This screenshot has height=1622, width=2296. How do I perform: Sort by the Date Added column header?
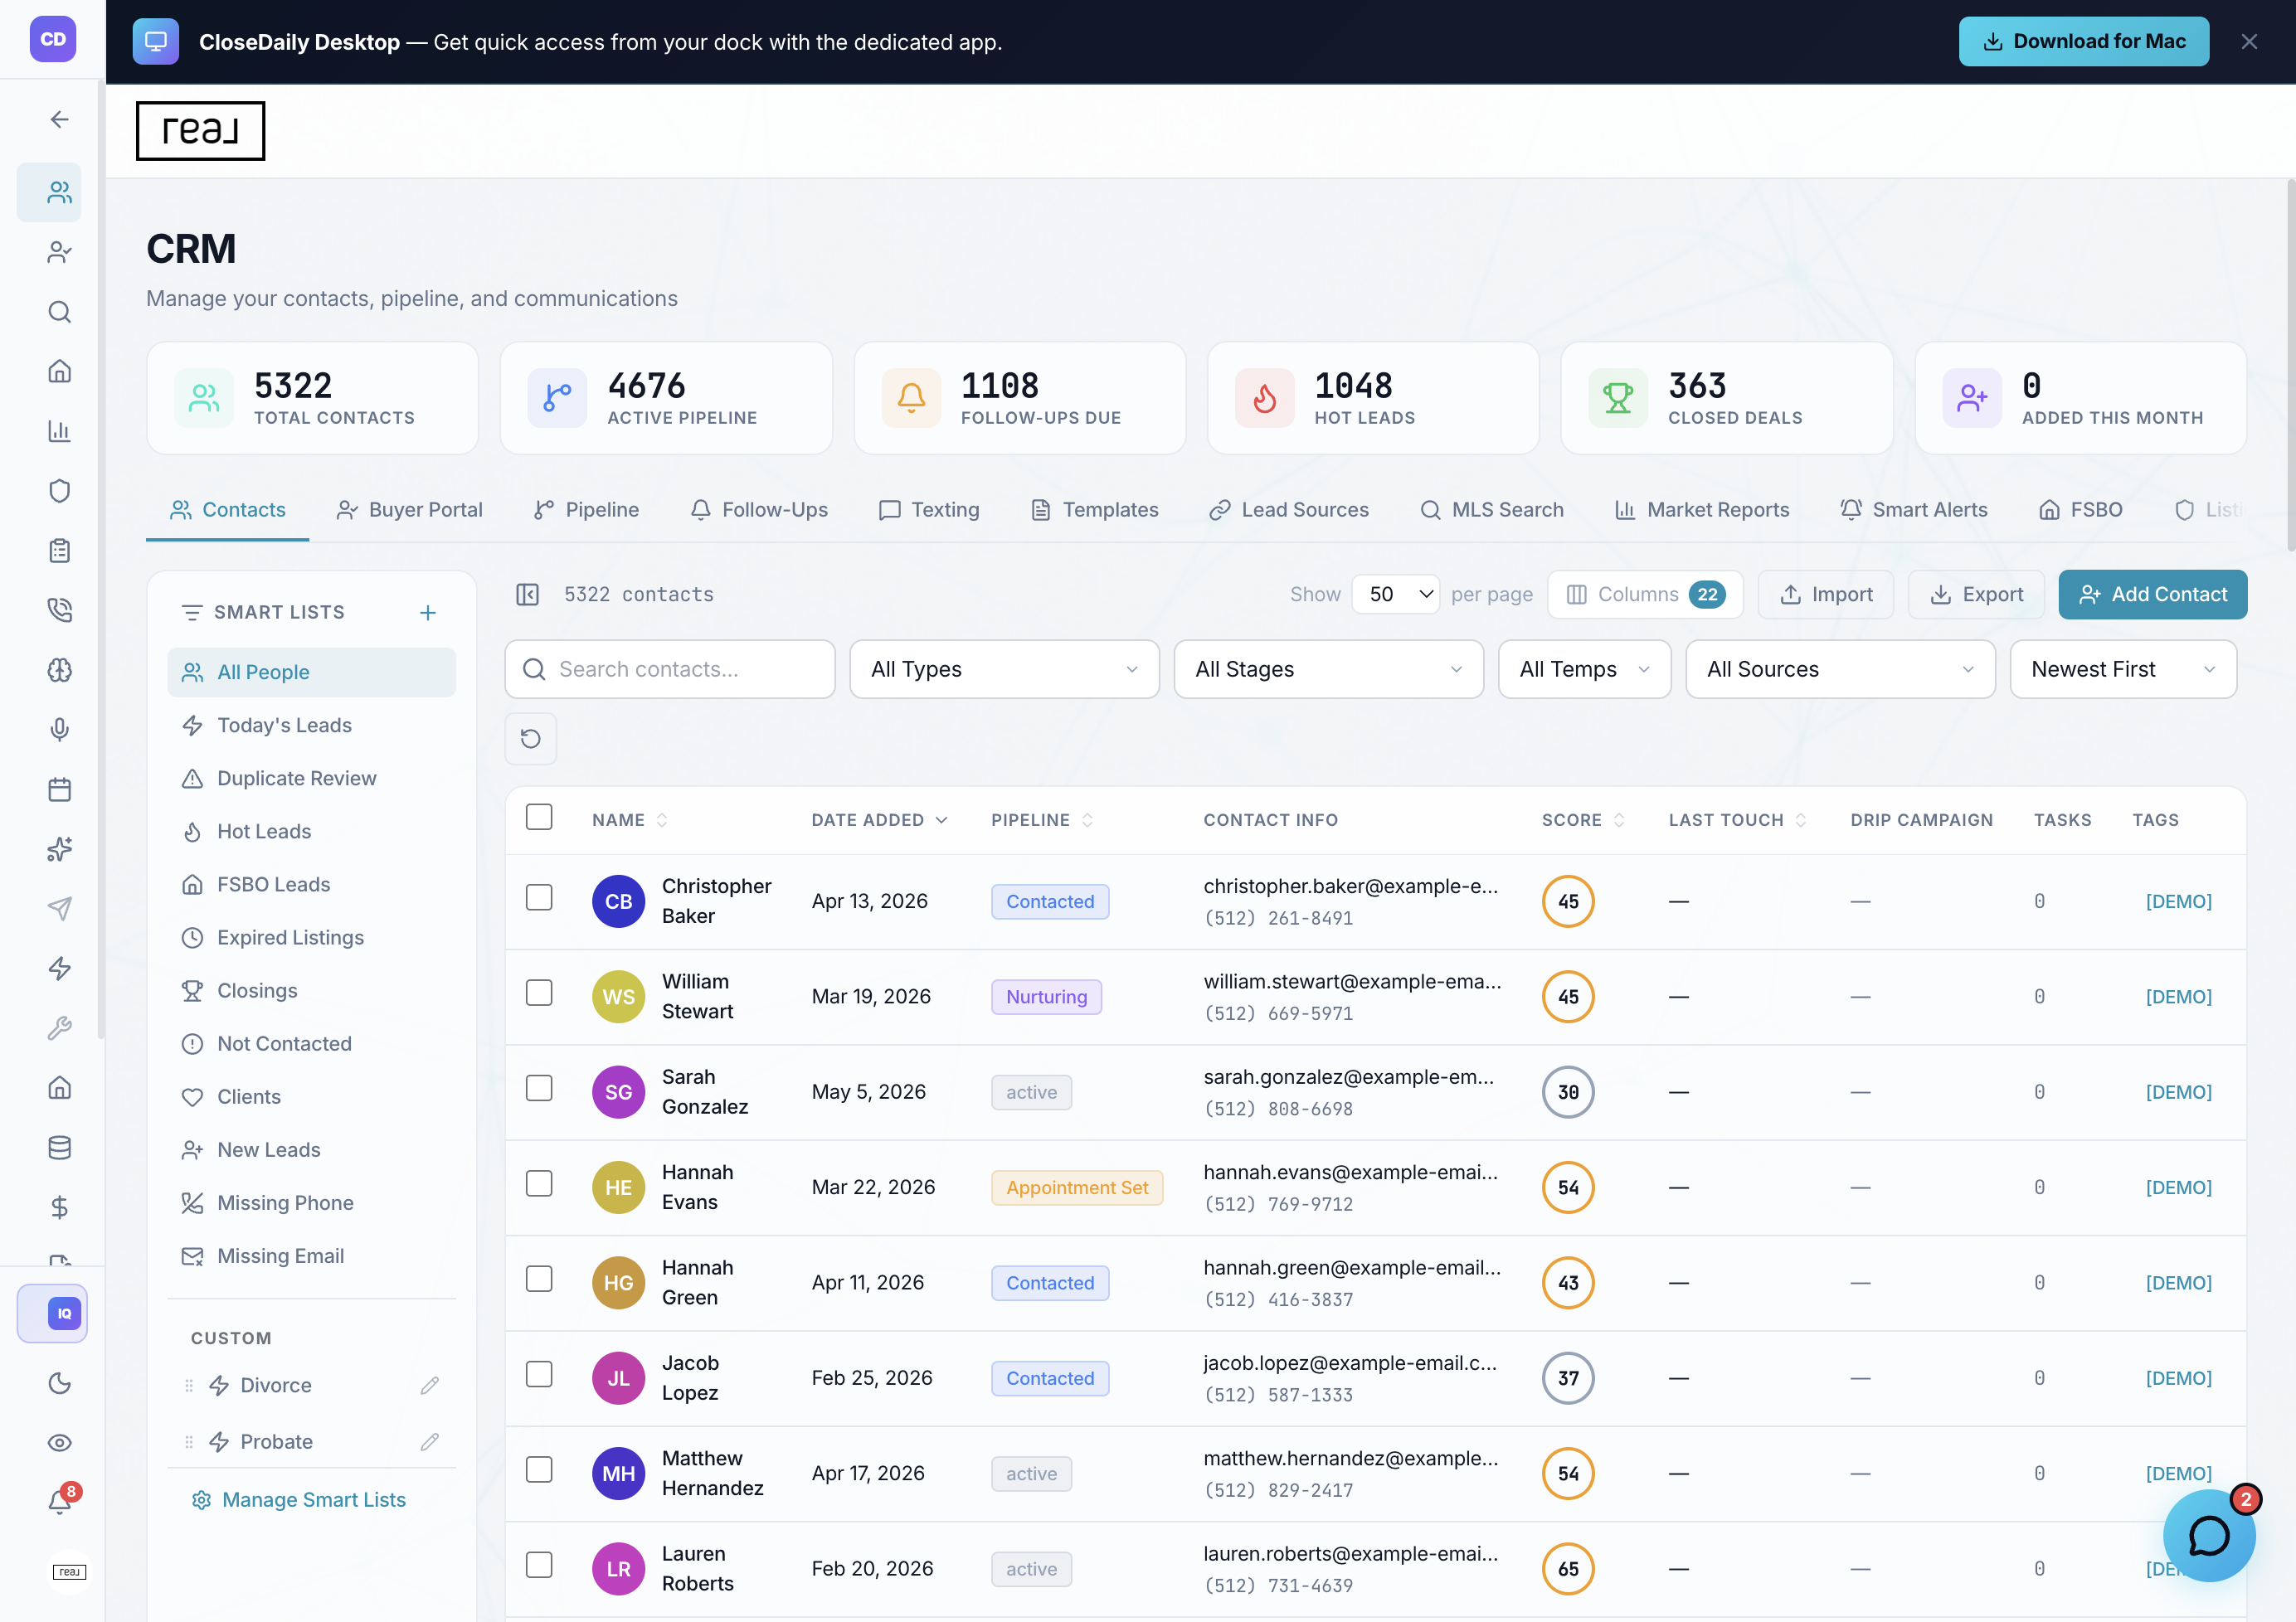tap(879, 821)
